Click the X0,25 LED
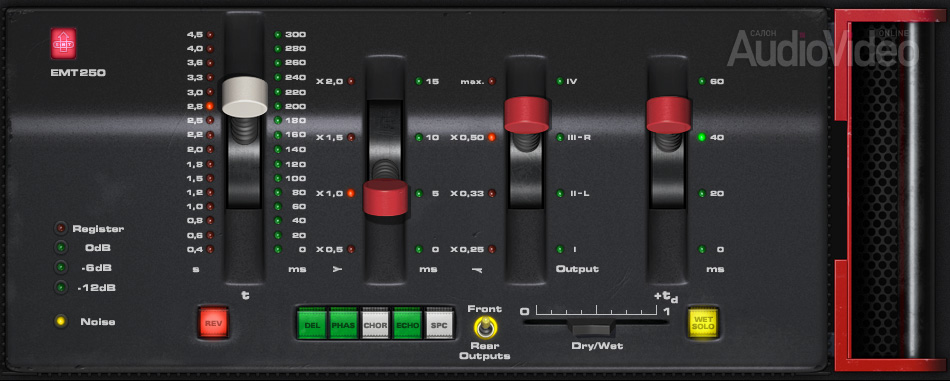 click(491, 249)
